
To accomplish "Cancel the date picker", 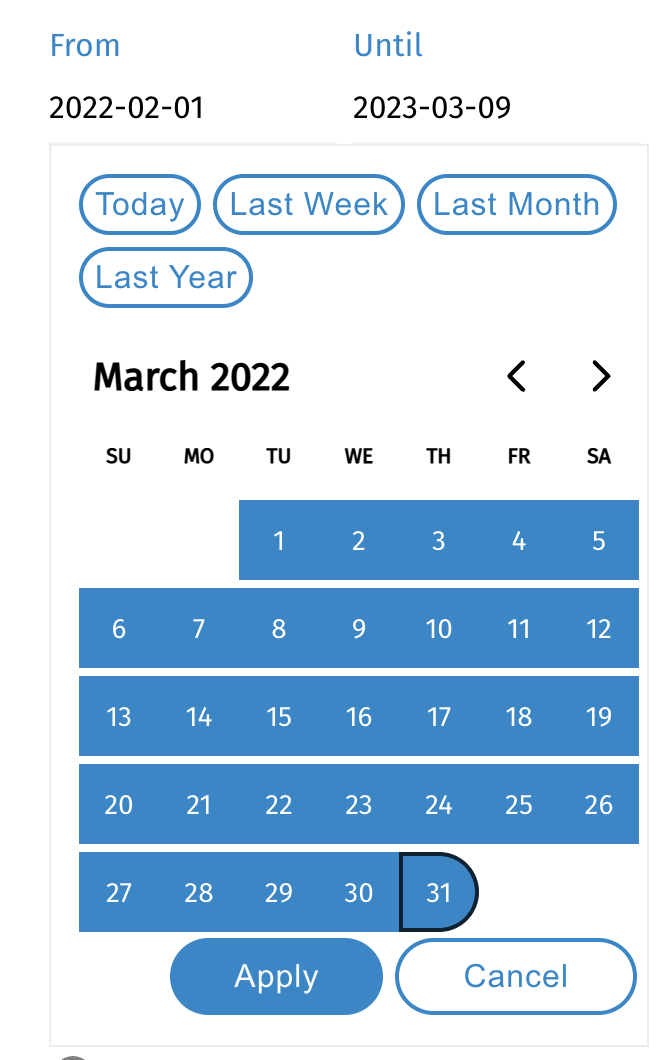I will tap(516, 976).
